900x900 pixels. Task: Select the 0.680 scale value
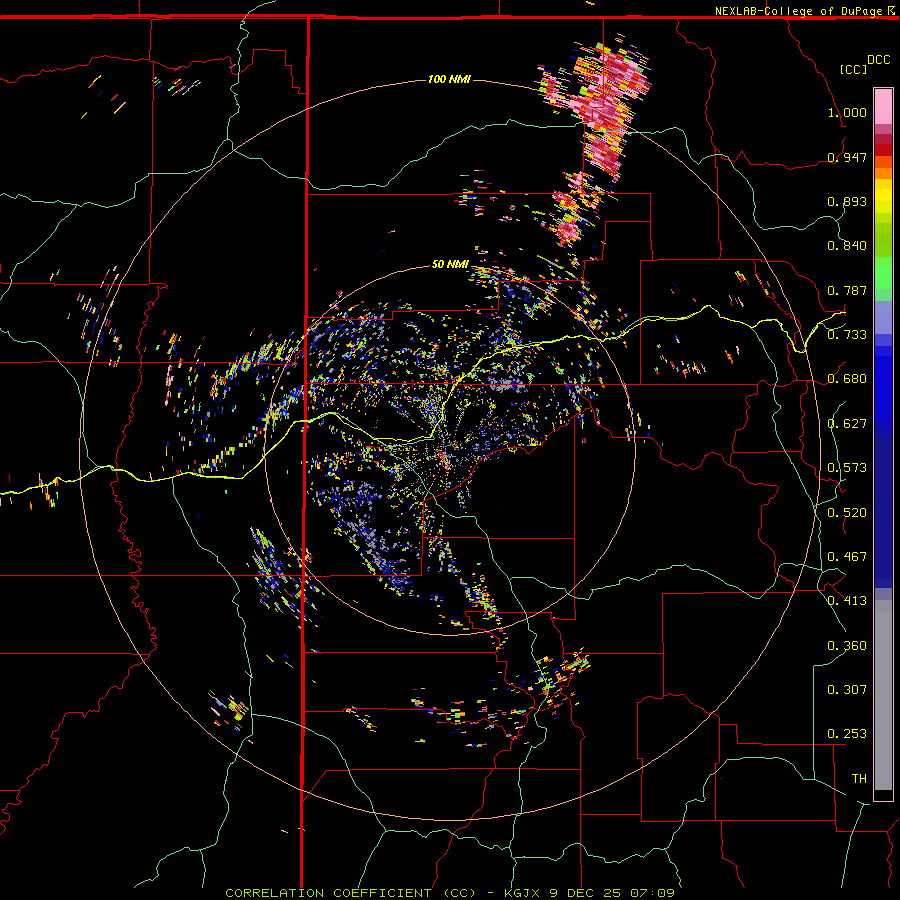coord(847,379)
